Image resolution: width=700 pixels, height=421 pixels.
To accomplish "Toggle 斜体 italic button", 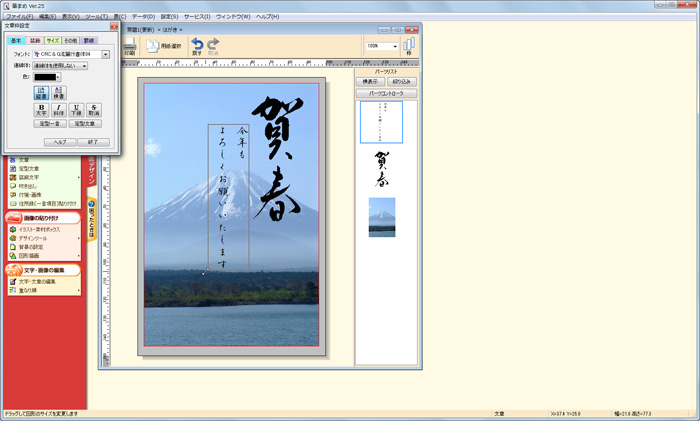I will (59, 110).
